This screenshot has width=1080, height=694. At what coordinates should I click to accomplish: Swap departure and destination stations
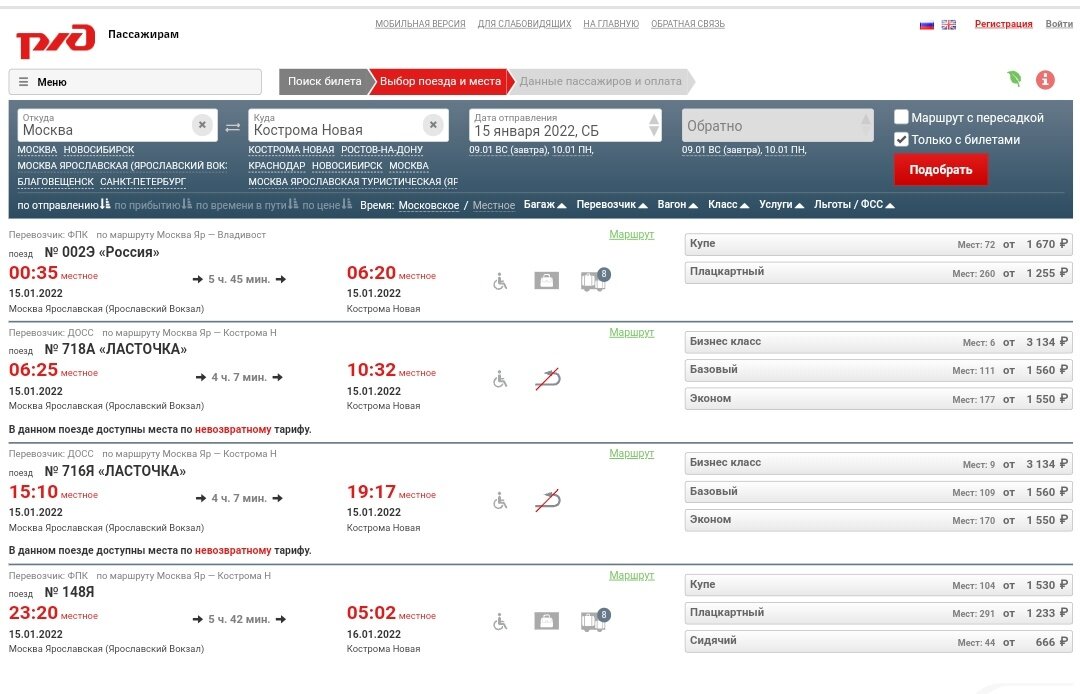tap(233, 127)
